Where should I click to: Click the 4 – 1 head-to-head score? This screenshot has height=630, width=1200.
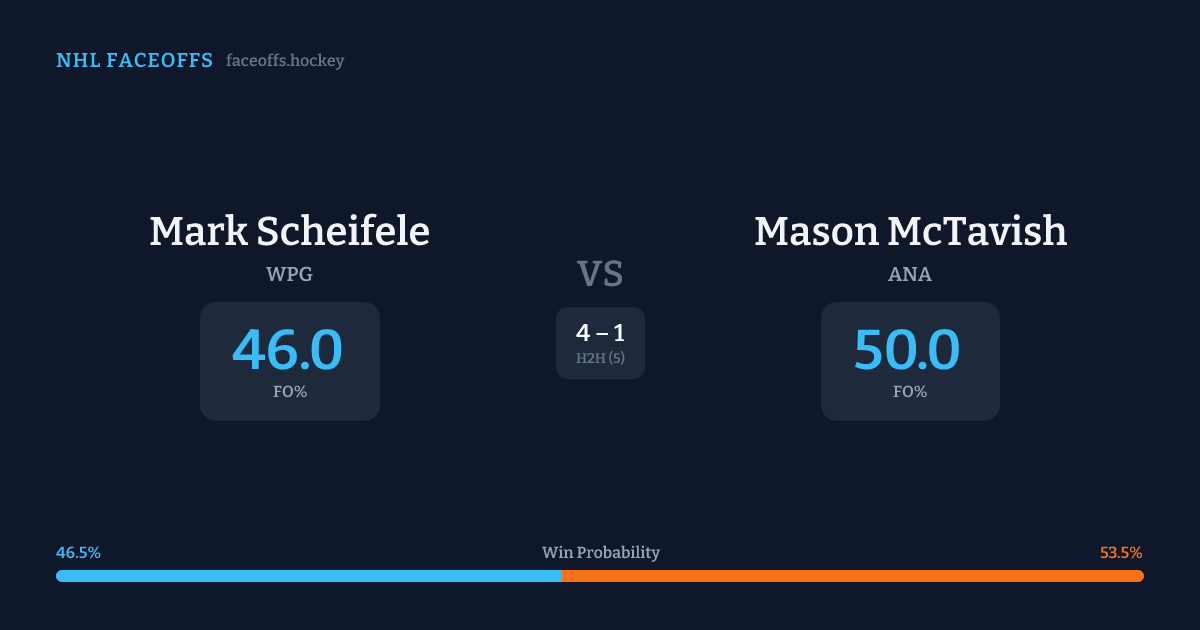tap(600, 333)
